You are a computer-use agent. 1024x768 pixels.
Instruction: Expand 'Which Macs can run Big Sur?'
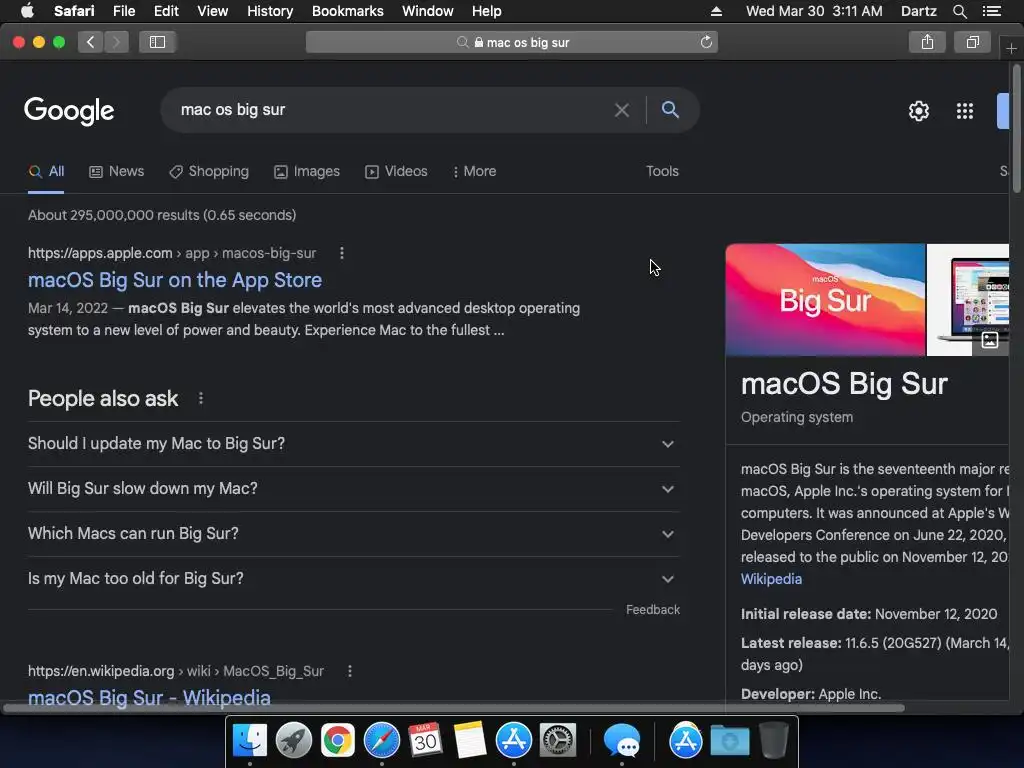(354, 534)
